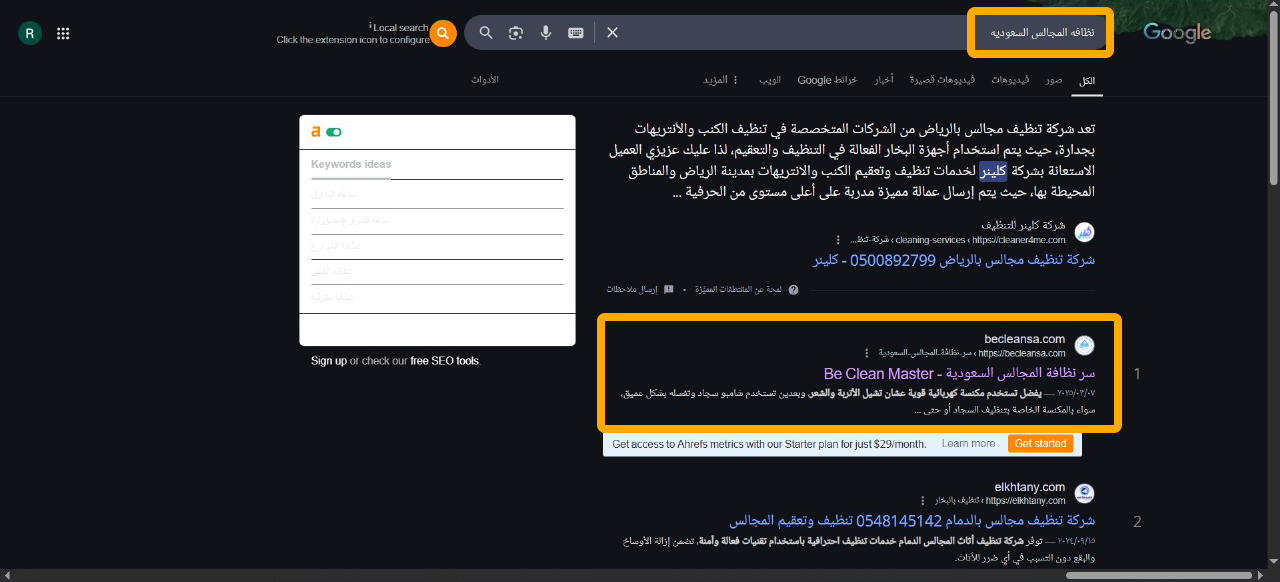Click the Keywords ideas heading

351,164
